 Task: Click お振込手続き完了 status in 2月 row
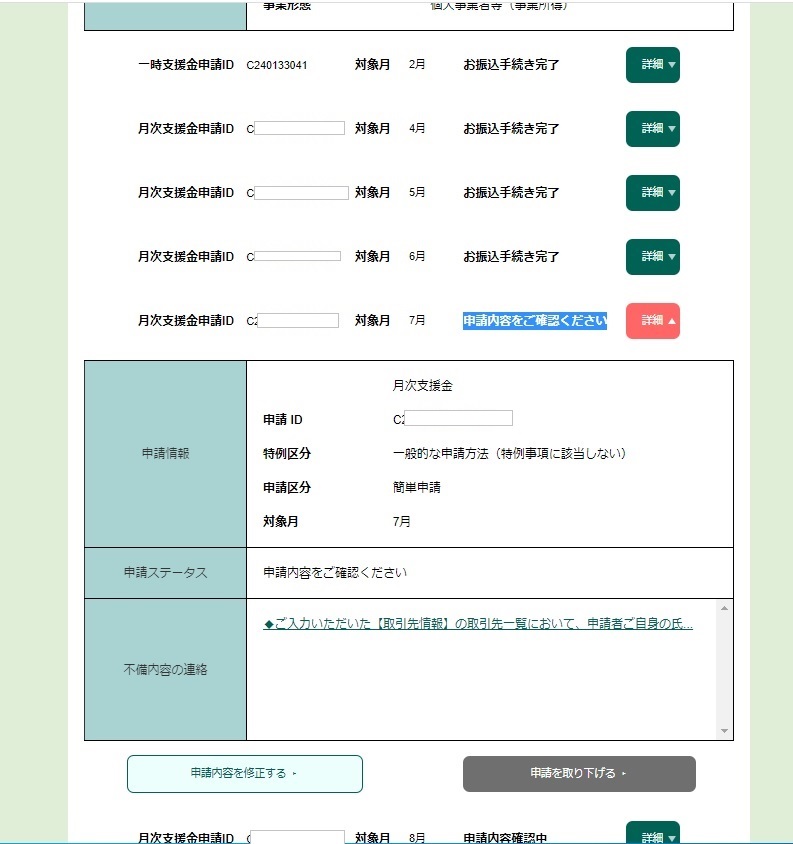tap(511, 65)
